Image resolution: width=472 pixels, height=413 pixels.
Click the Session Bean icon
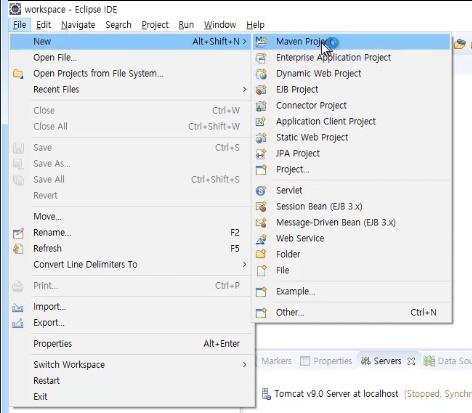point(261,207)
